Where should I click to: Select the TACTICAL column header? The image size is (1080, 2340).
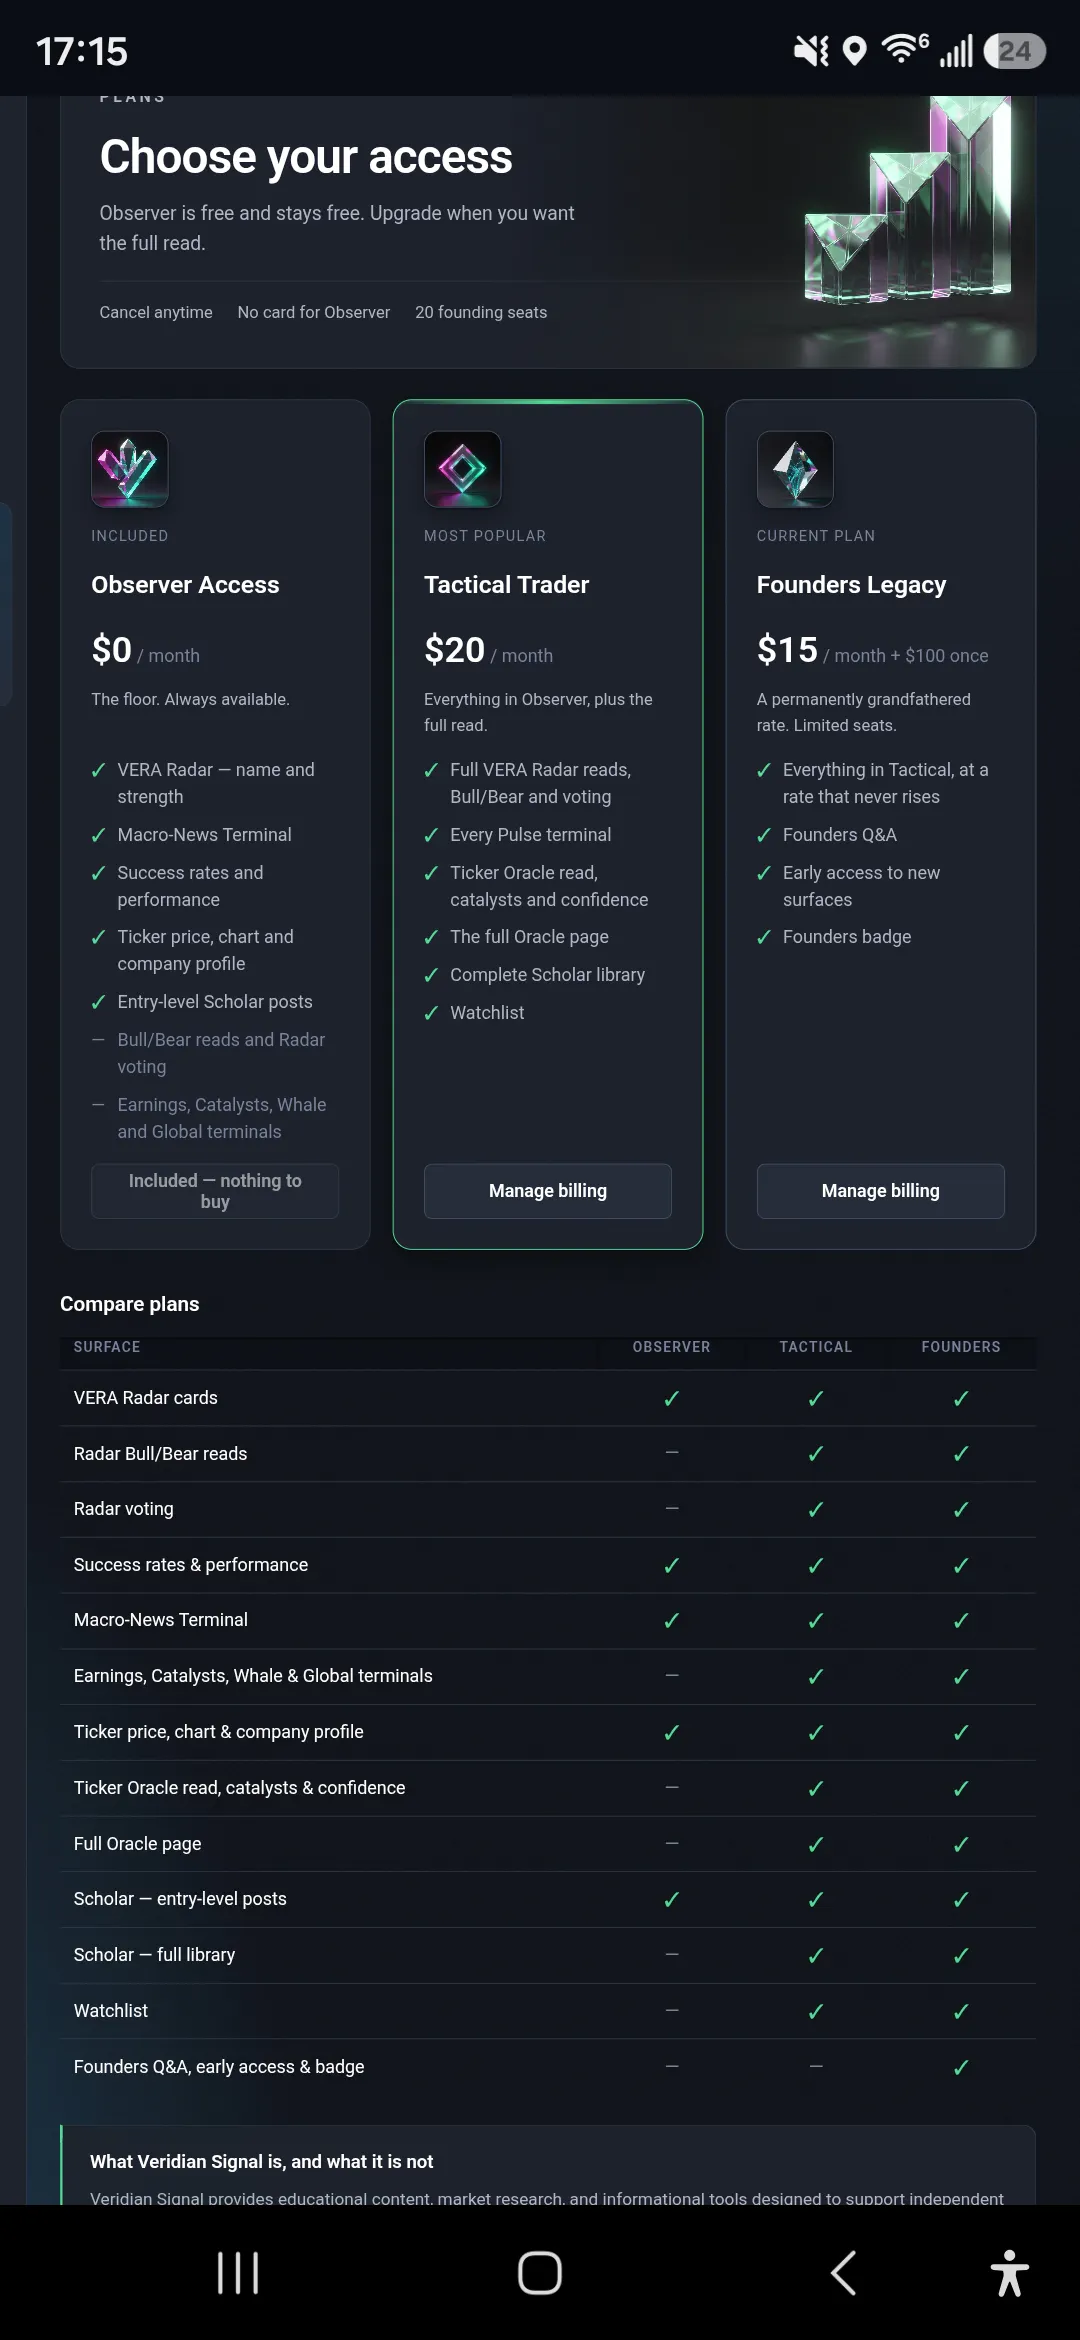coord(816,1347)
